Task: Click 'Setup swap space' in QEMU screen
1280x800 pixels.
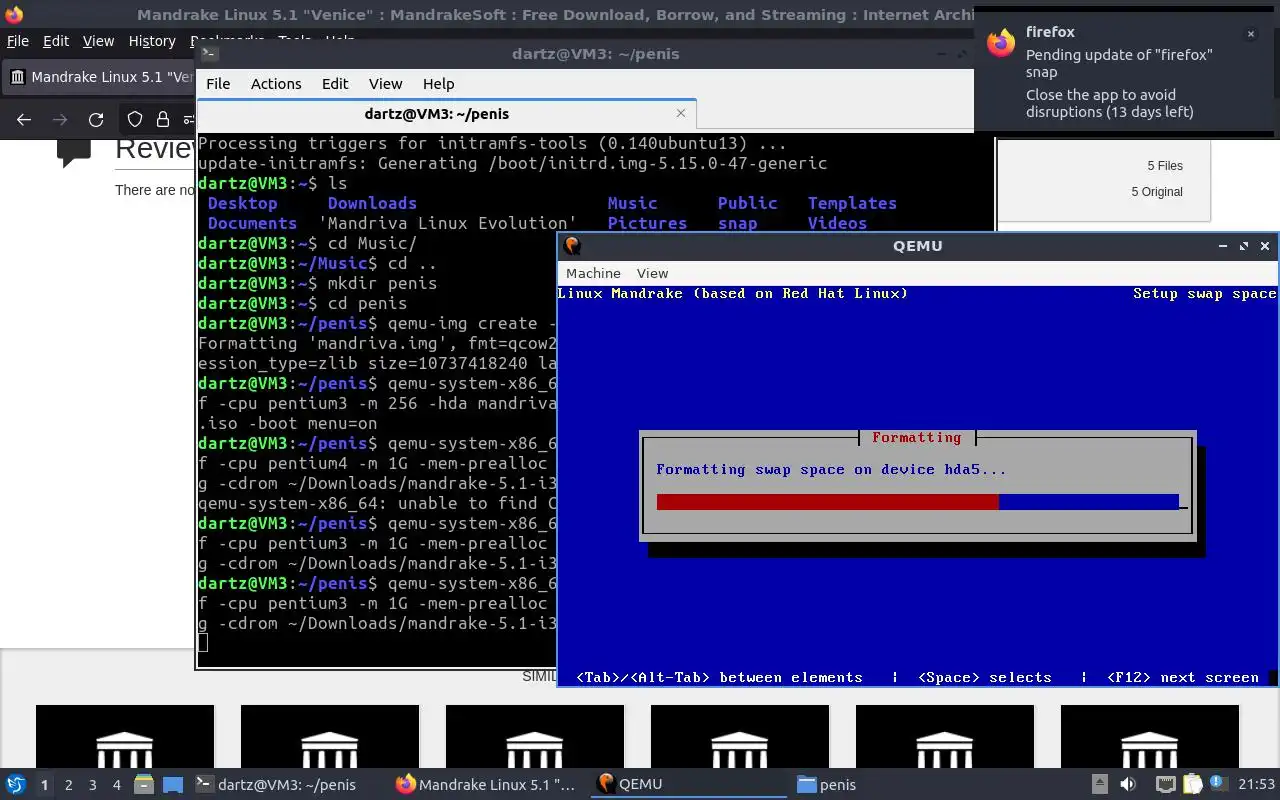Action: tap(1204, 294)
